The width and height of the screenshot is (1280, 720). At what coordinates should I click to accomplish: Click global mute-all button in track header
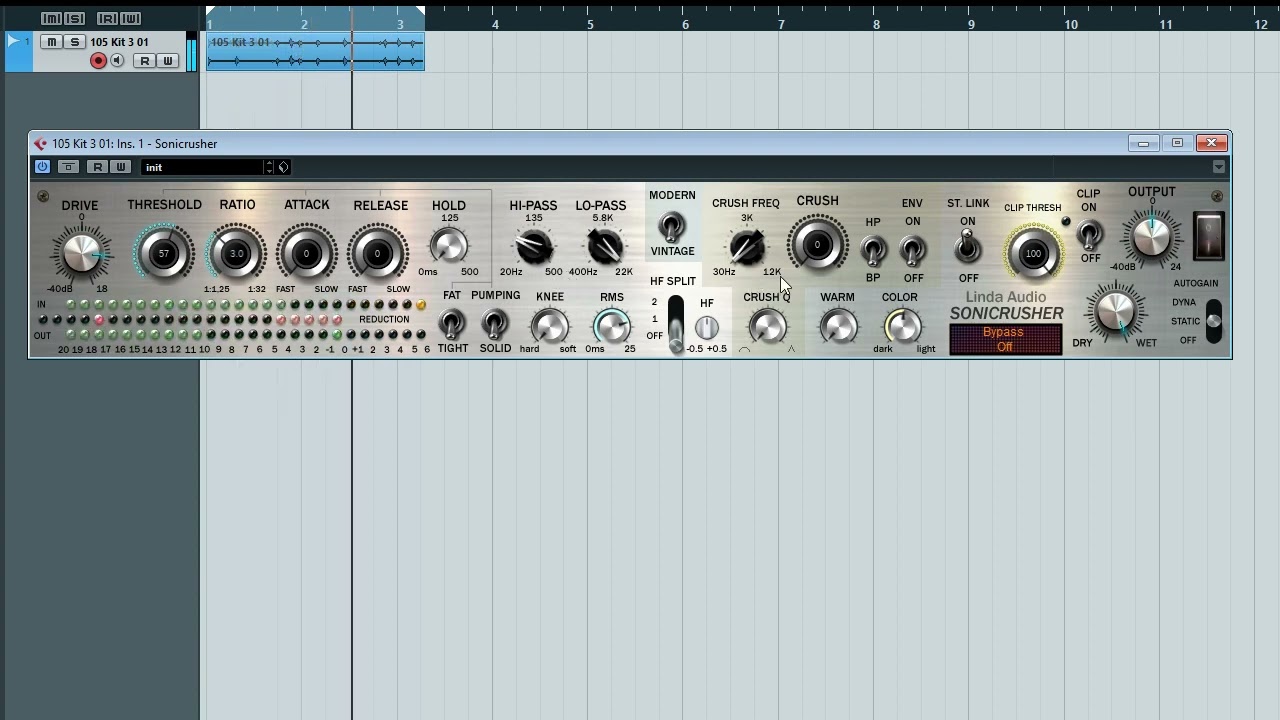pos(51,19)
